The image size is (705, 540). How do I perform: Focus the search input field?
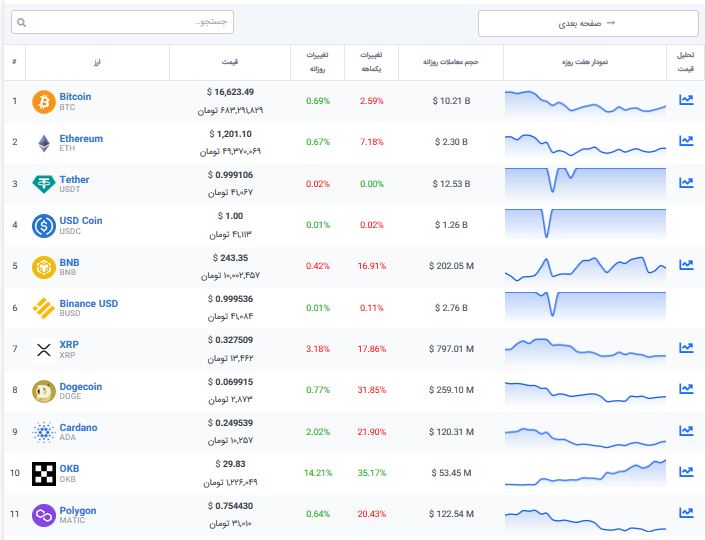coord(122,22)
